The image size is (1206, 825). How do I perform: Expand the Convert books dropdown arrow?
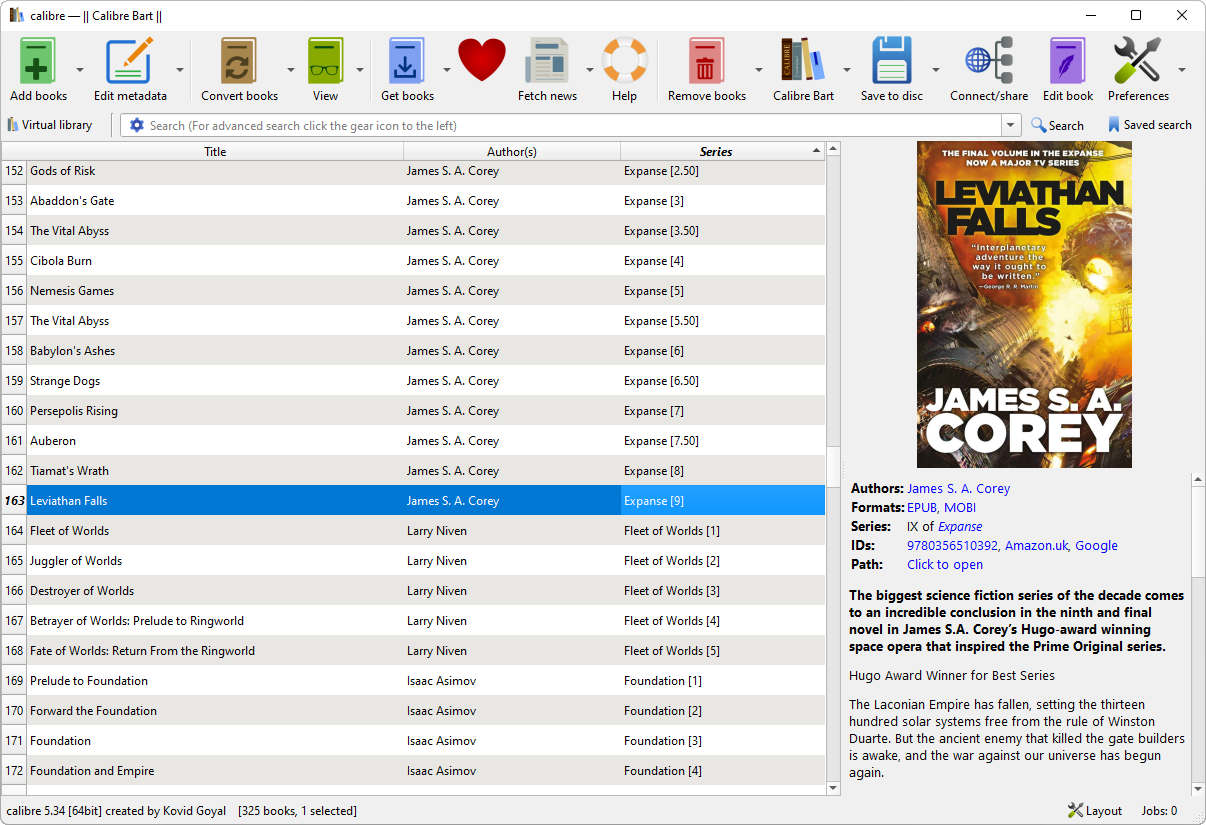pos(291,70)
